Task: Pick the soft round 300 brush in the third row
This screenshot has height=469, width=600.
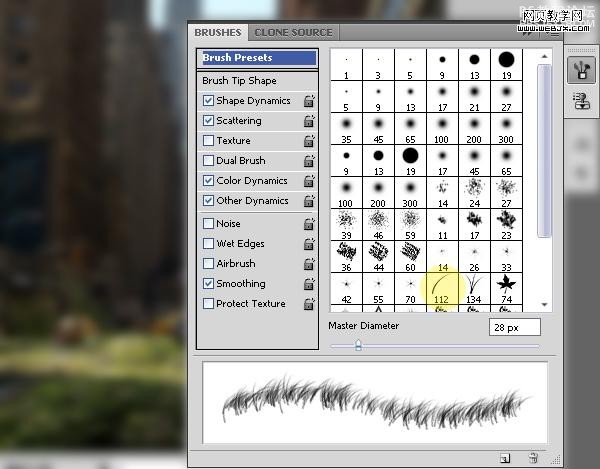Action: click(506, 129)
